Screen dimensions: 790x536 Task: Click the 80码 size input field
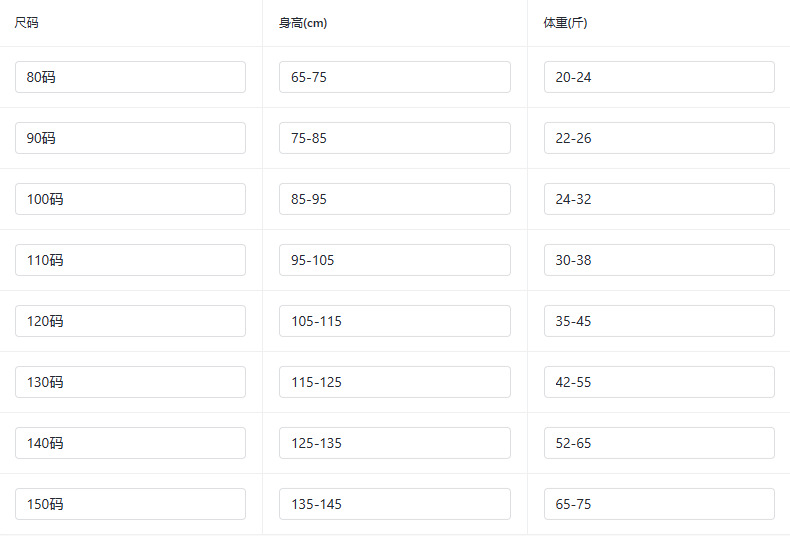(x=130, y=77)
